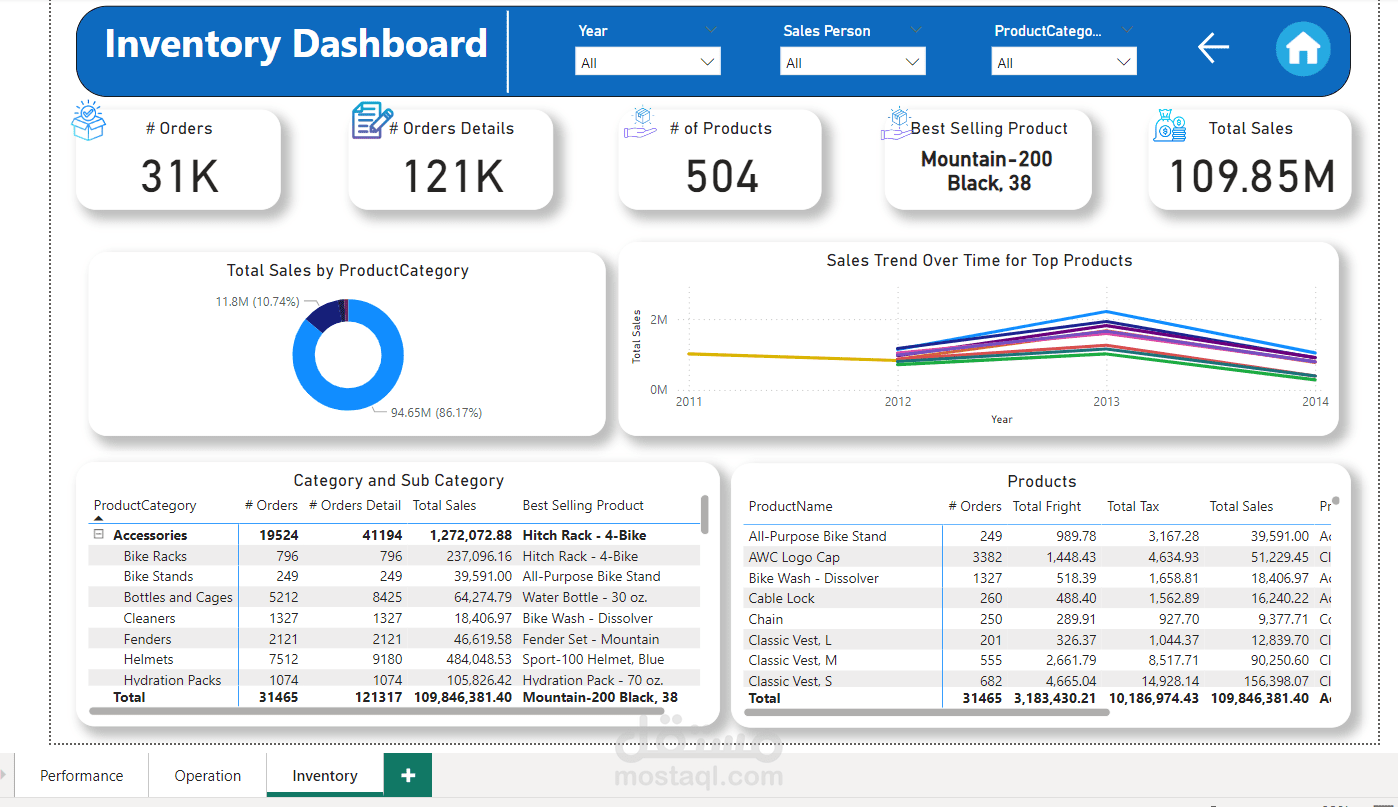The width and height of the screenshot is (1398, 807).
Task: Click the Products table horizontal scrollbar
Action: 926,713
